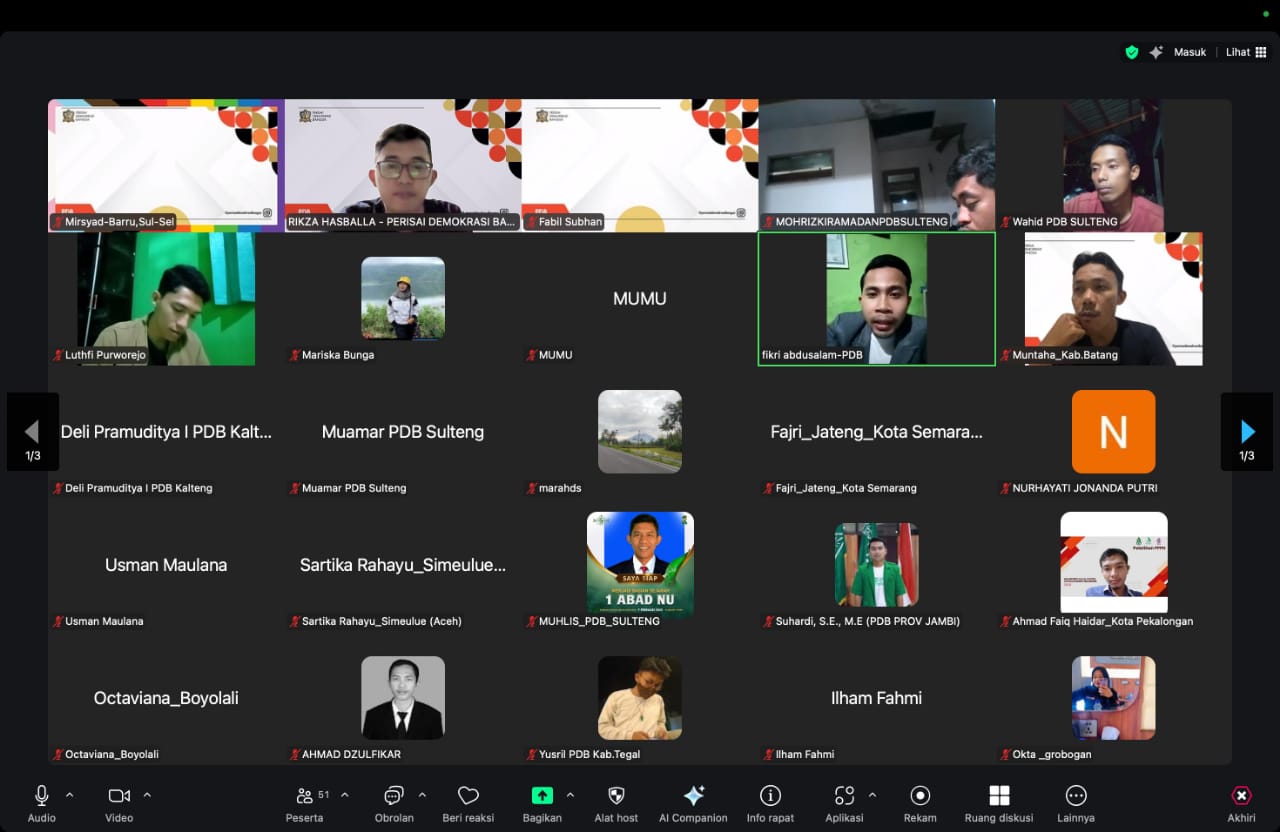Start recording with the Rekam button
This screenshot has height=832, width=1280.
(920, 796)
